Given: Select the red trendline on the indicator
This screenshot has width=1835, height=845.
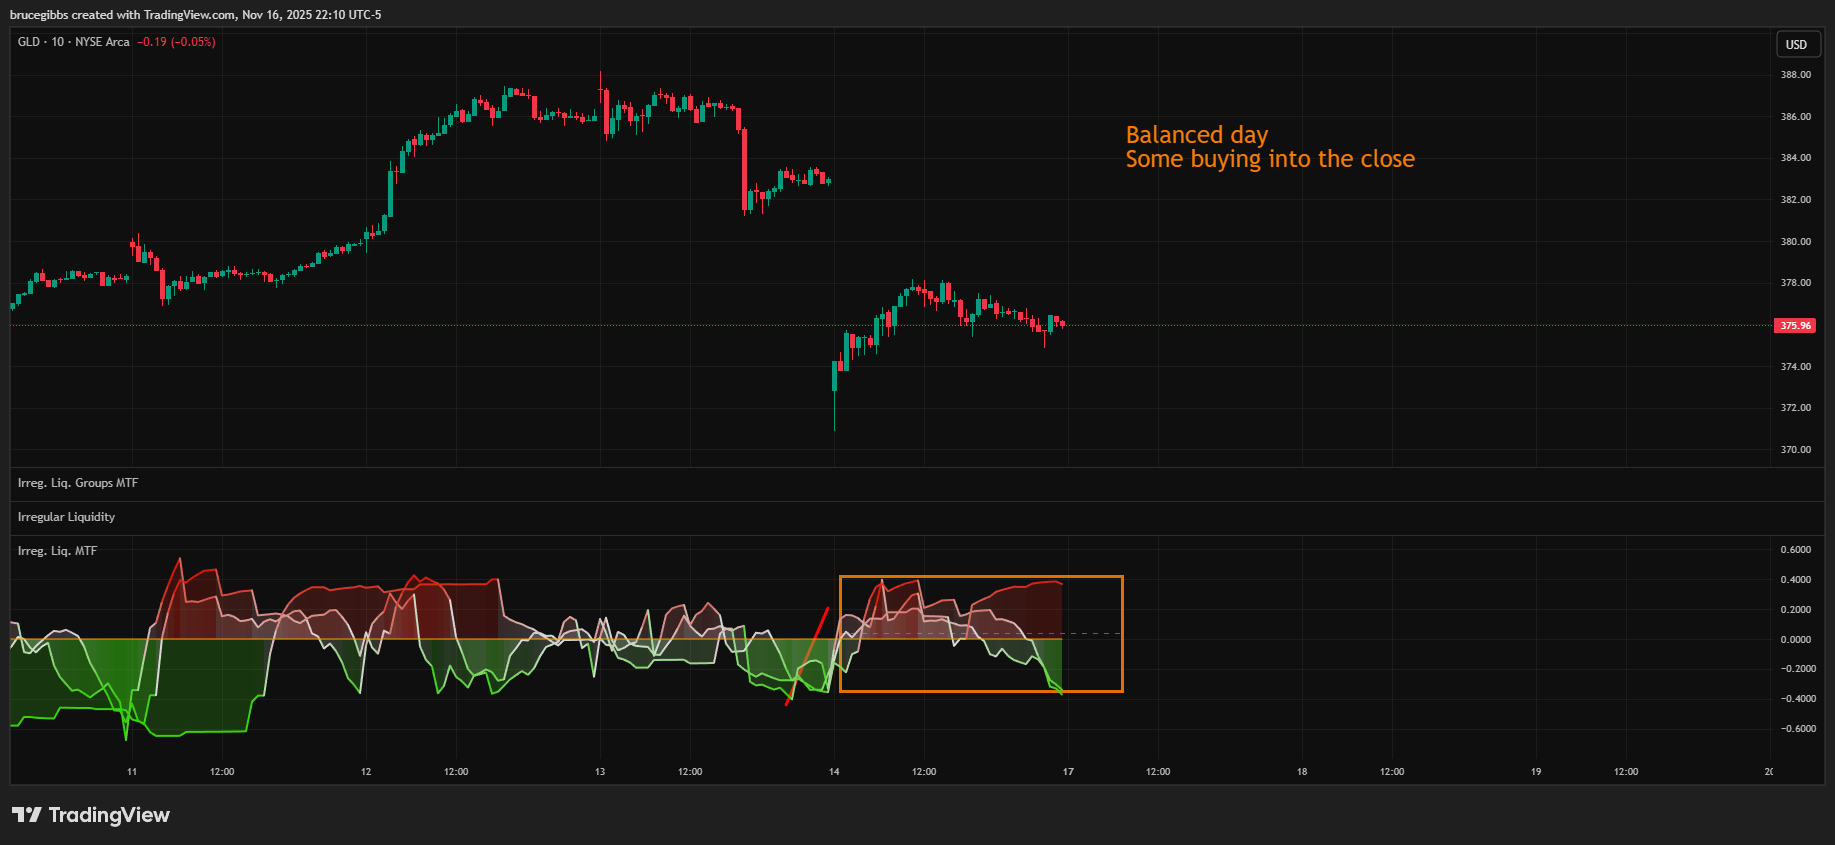Looking at the screenshot, I should click(x=808, y=655).
